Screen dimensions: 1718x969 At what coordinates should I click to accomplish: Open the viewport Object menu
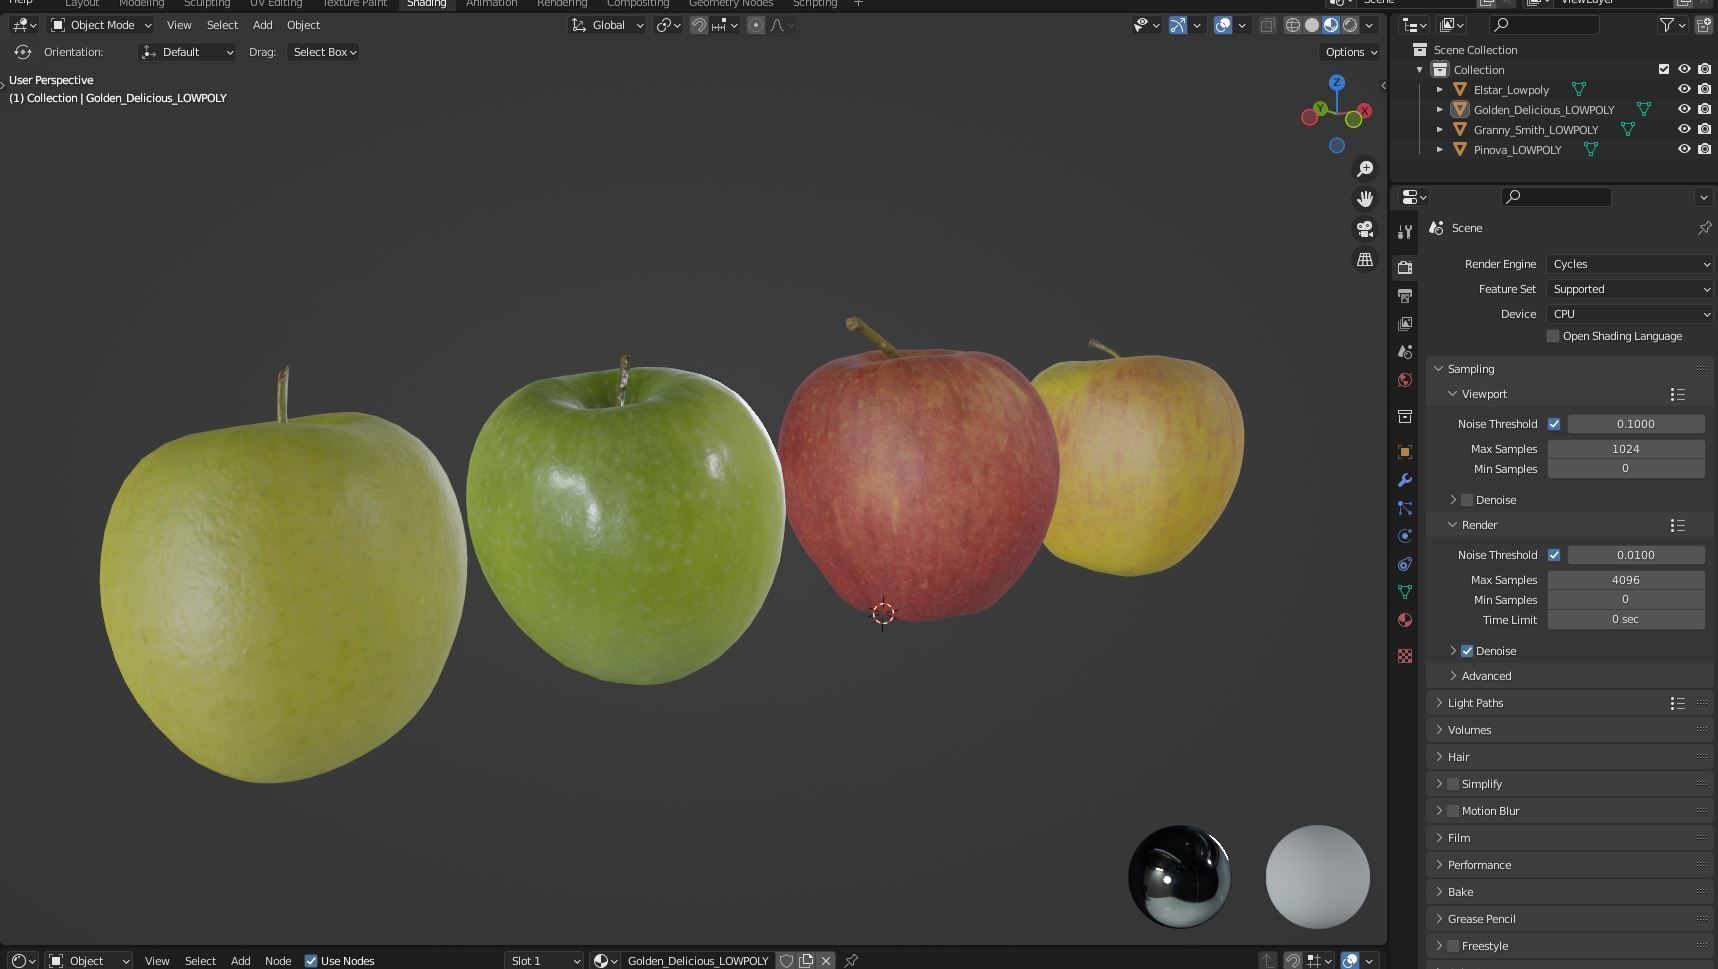tap(303, 25)
